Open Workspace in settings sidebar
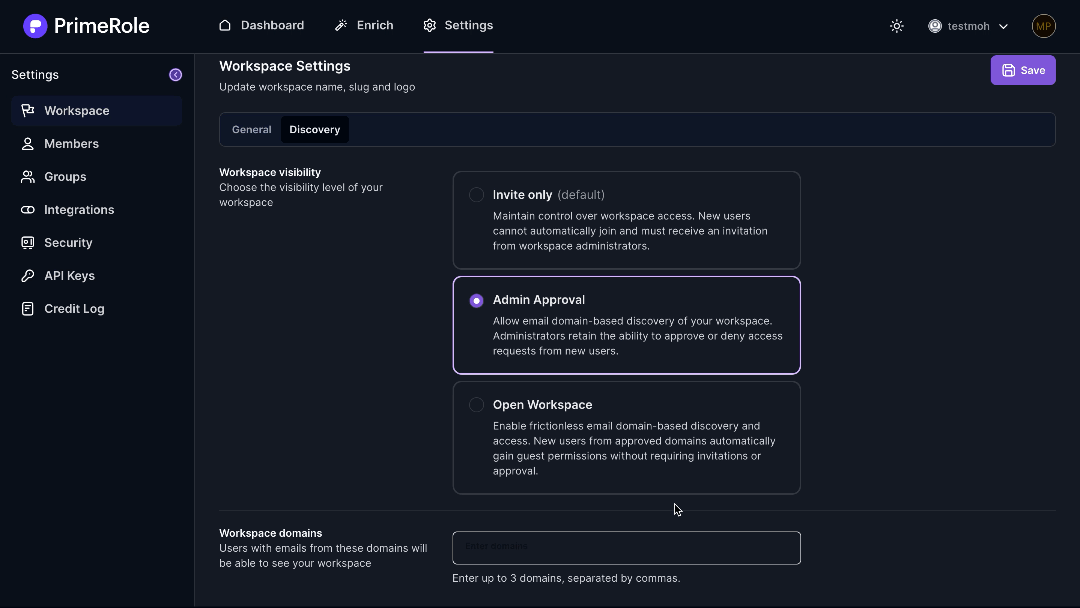1080x608 pixels. coord(96,111)
